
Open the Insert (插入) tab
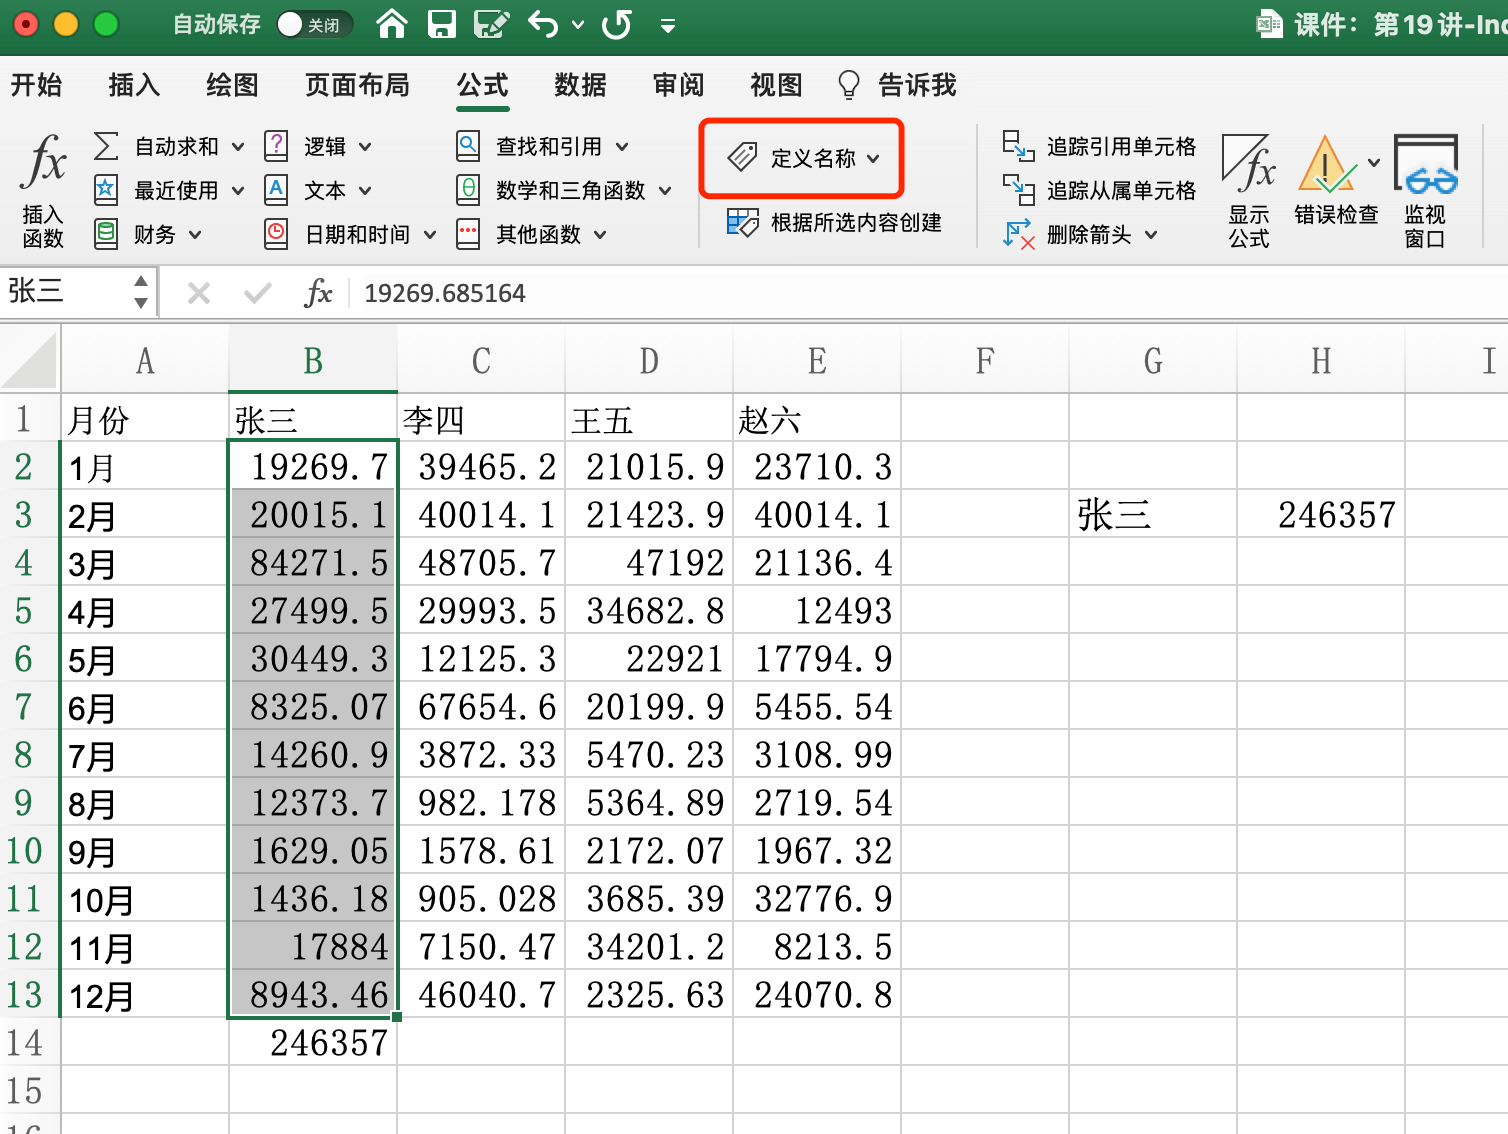(134, 85)
